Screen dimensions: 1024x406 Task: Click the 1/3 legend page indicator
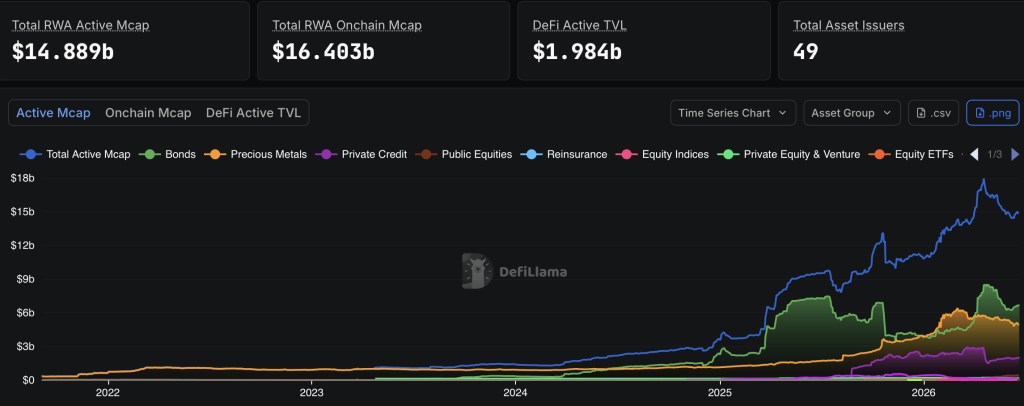[x=994, y=155]
